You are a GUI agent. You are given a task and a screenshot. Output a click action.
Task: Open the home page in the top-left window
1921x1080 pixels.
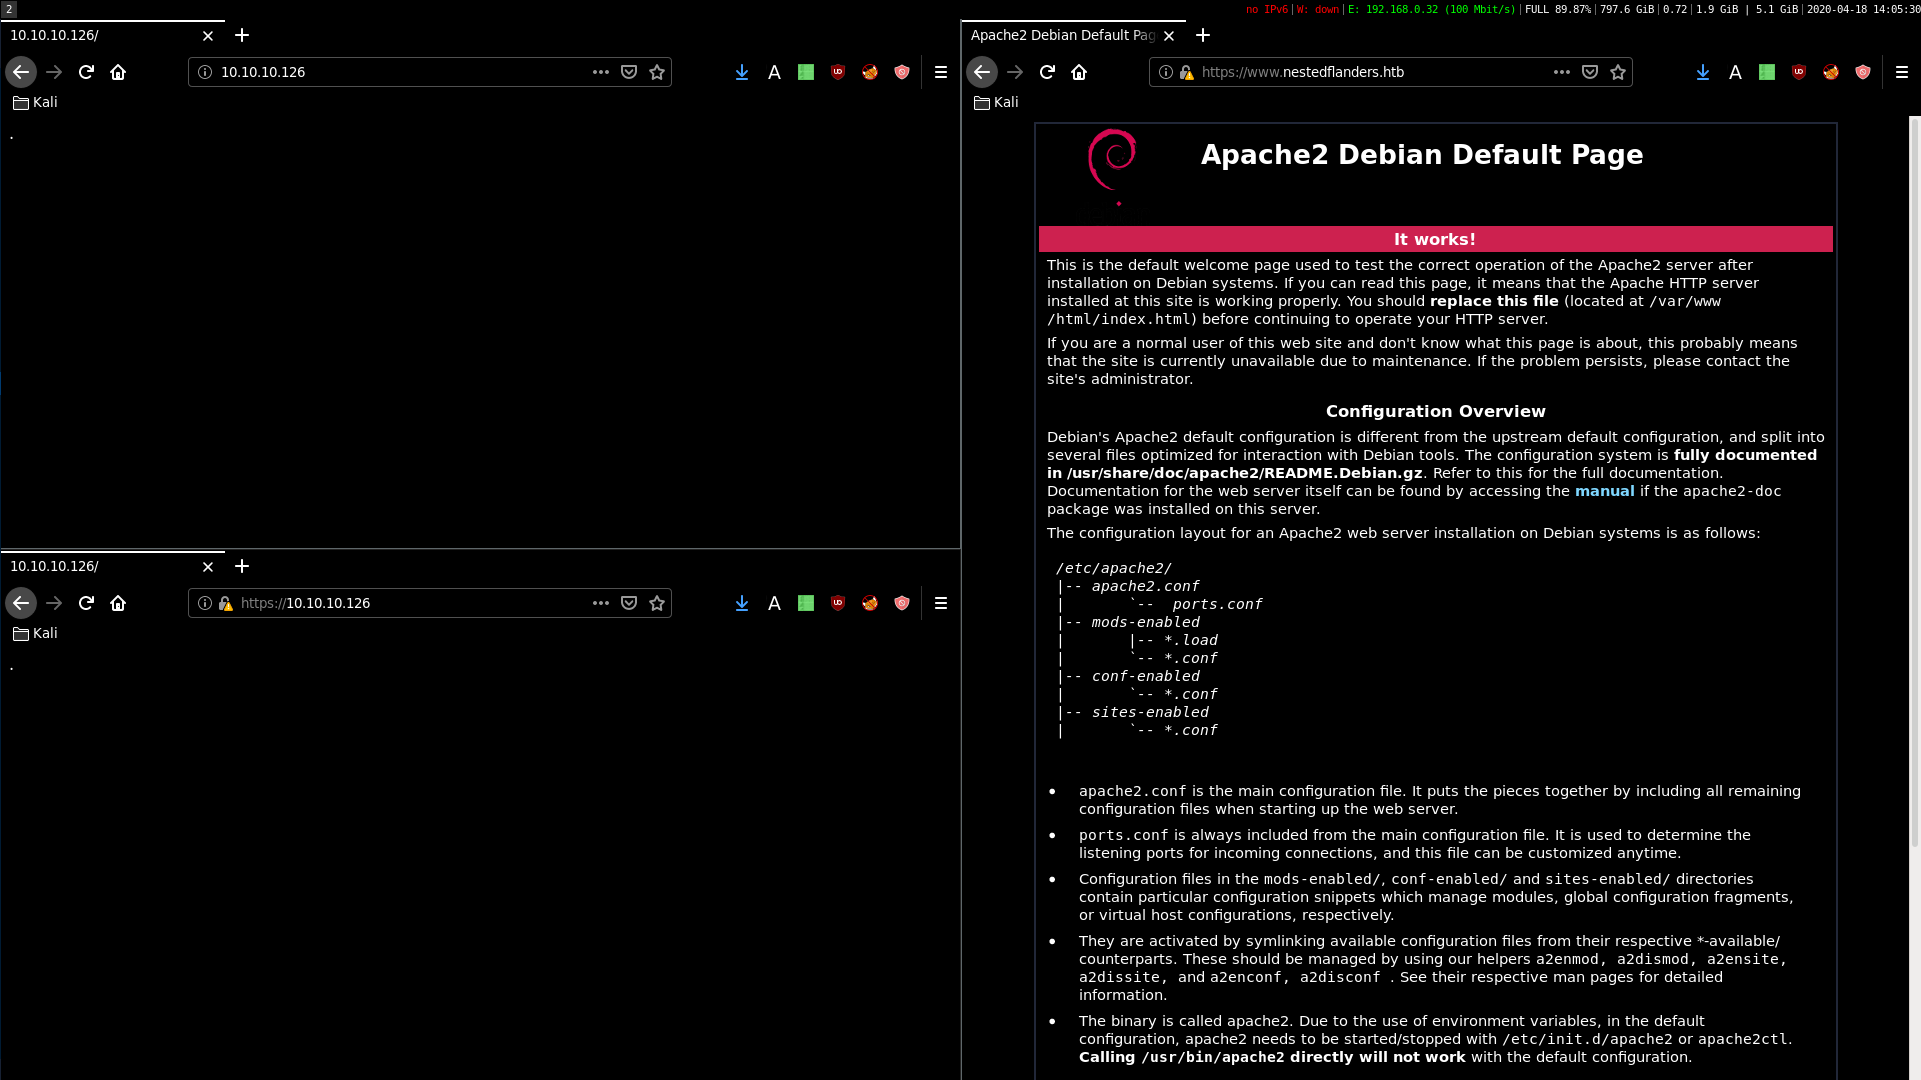[118, 72]
